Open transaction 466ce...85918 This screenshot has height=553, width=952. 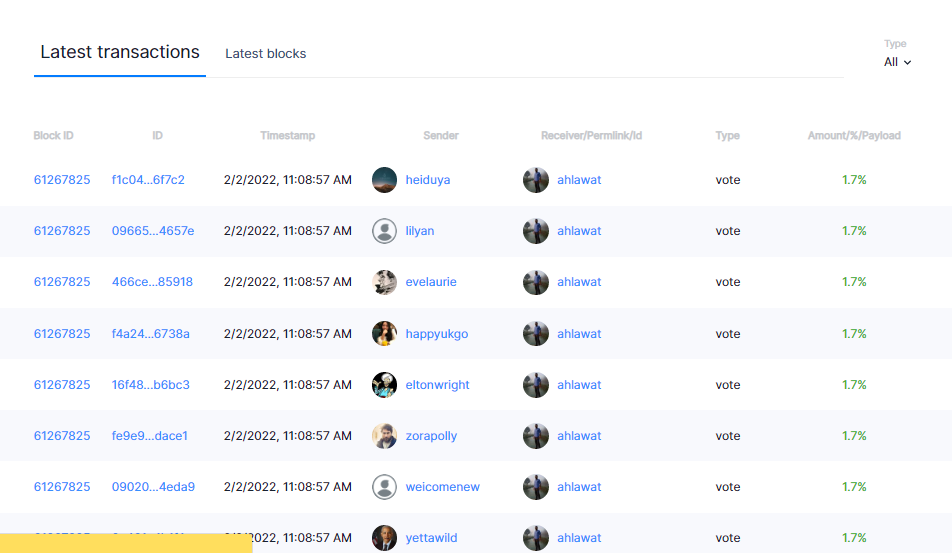tap(152, 282)
